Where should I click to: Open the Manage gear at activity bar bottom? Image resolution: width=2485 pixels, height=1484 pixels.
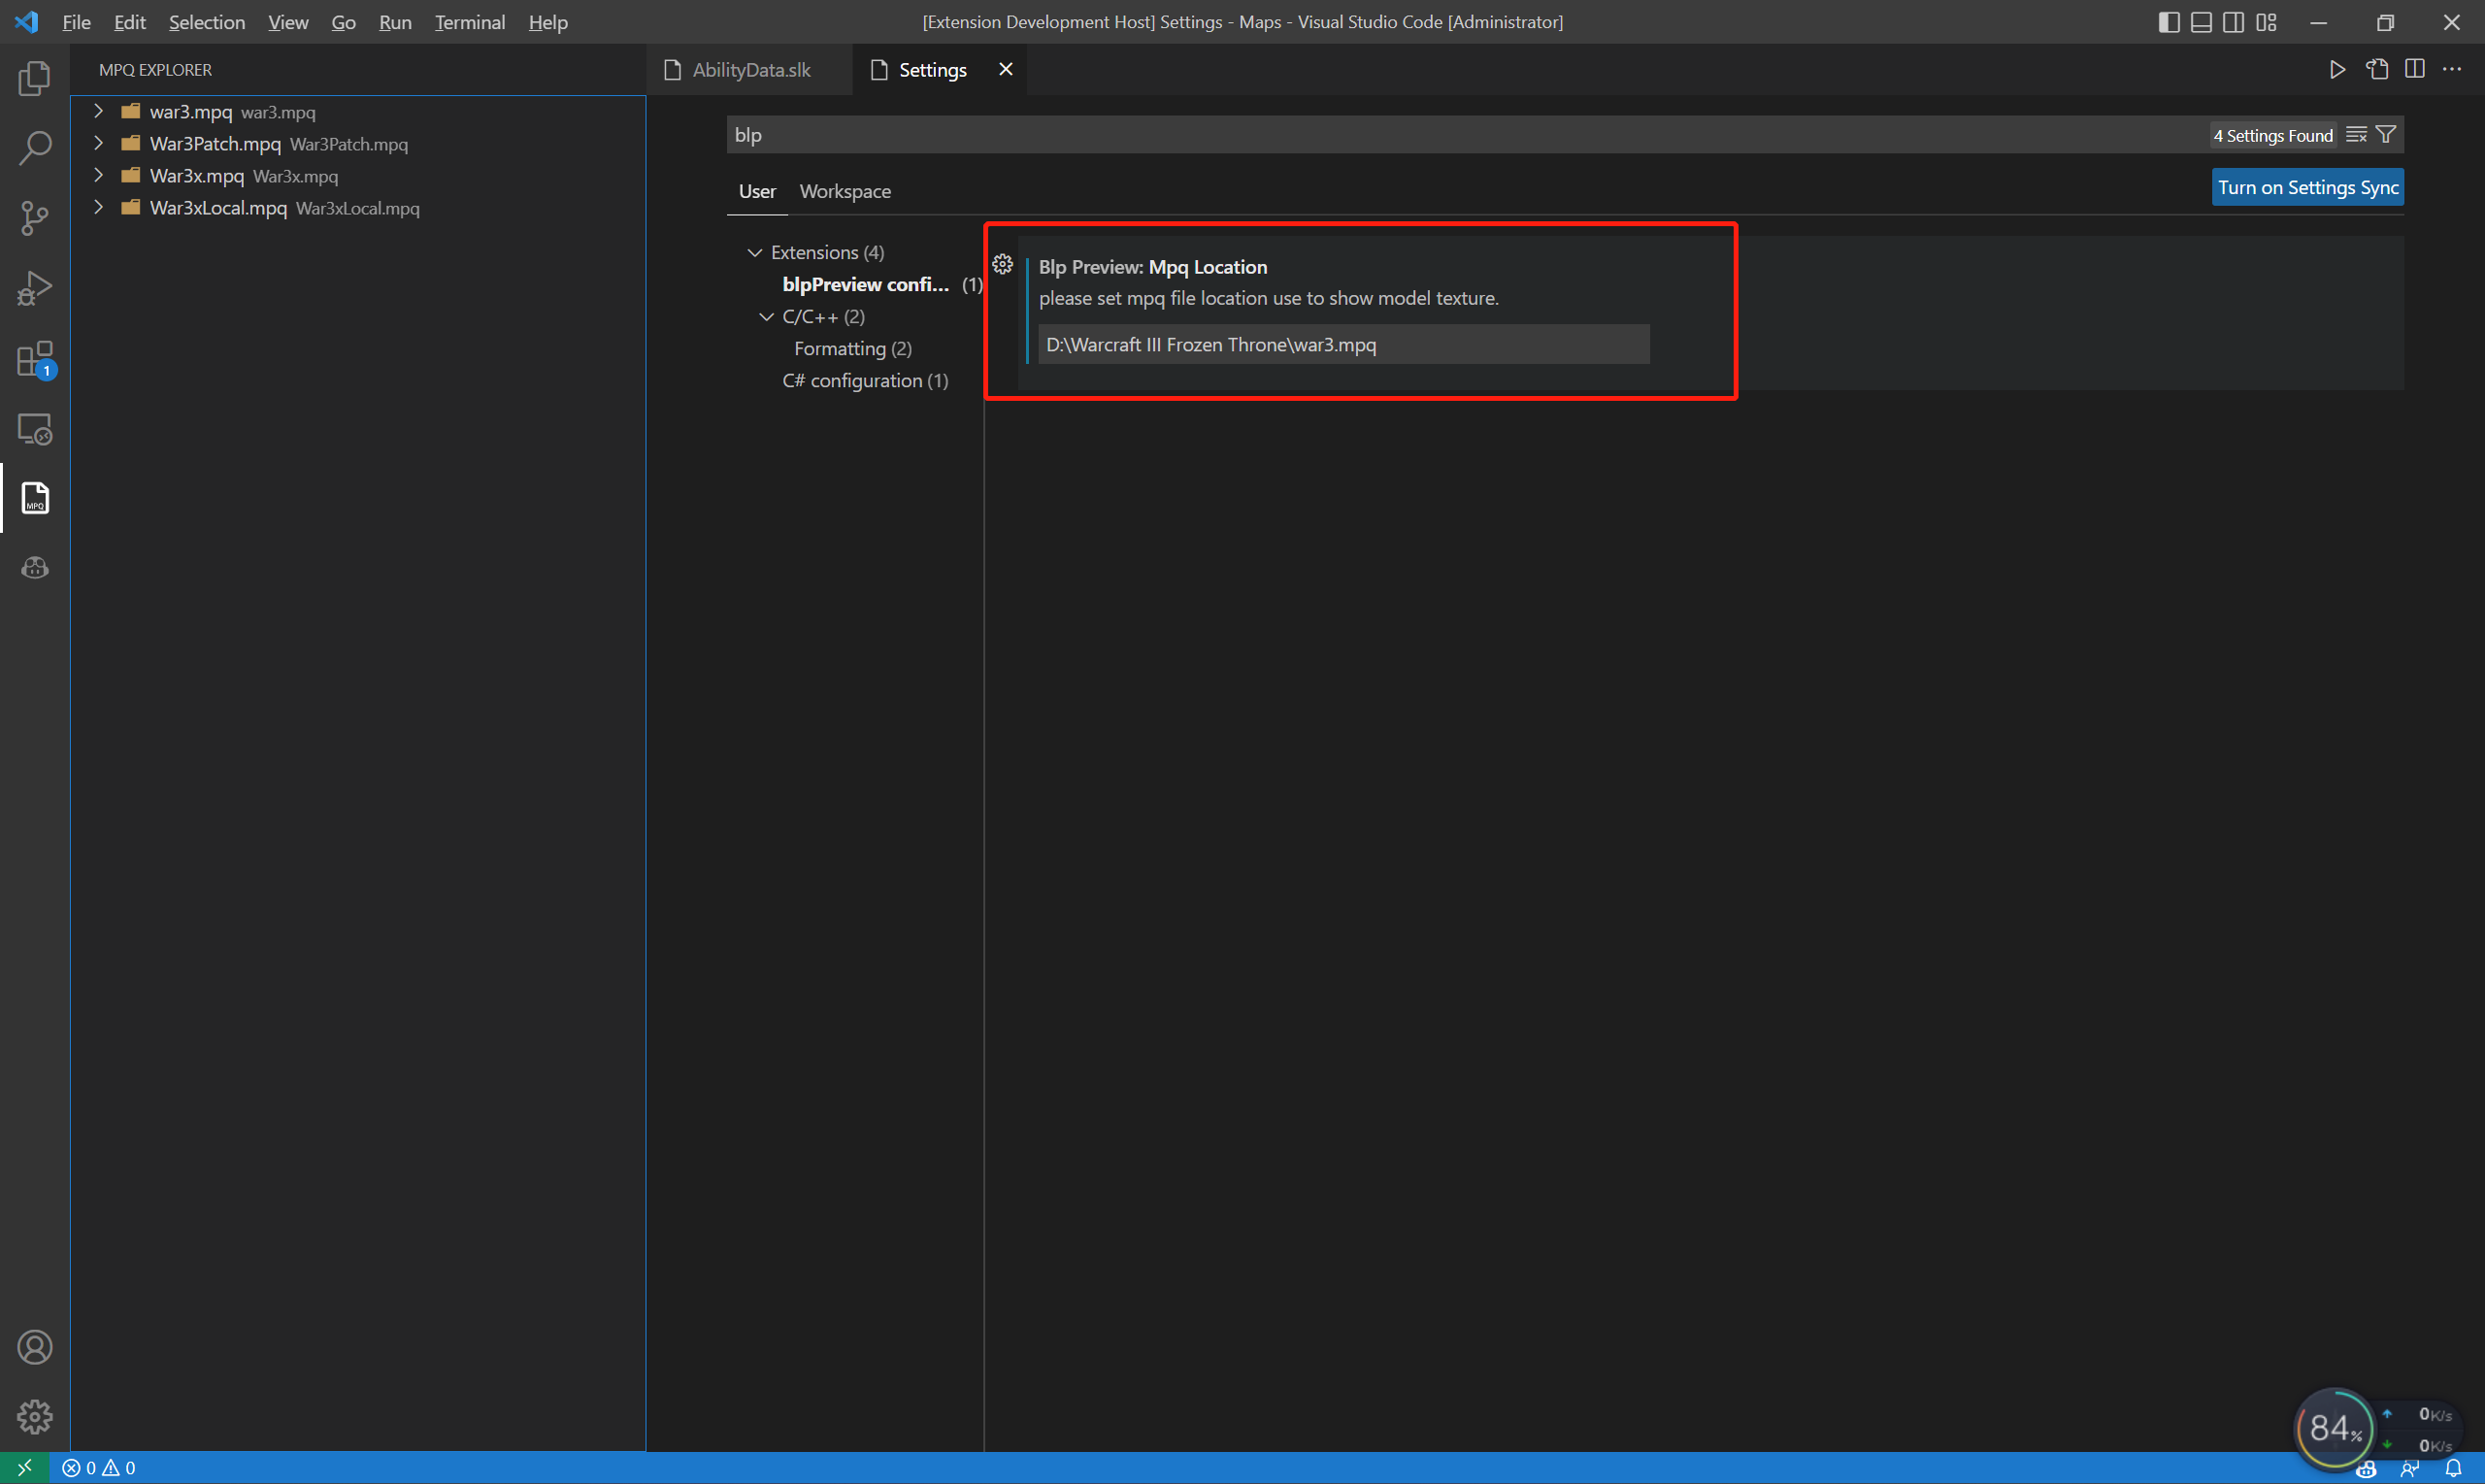(x=35, y=1417)
